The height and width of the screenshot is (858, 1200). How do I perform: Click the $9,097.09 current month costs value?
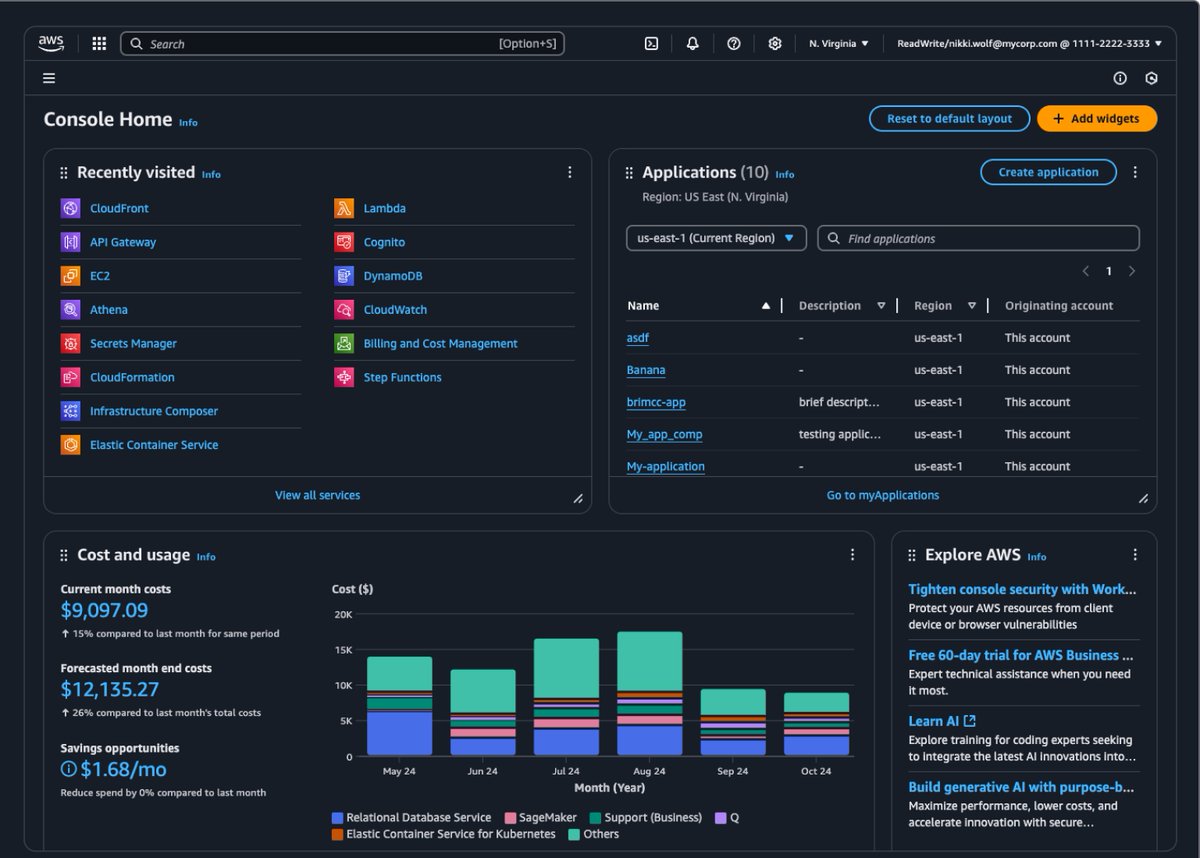coord(104,610)
